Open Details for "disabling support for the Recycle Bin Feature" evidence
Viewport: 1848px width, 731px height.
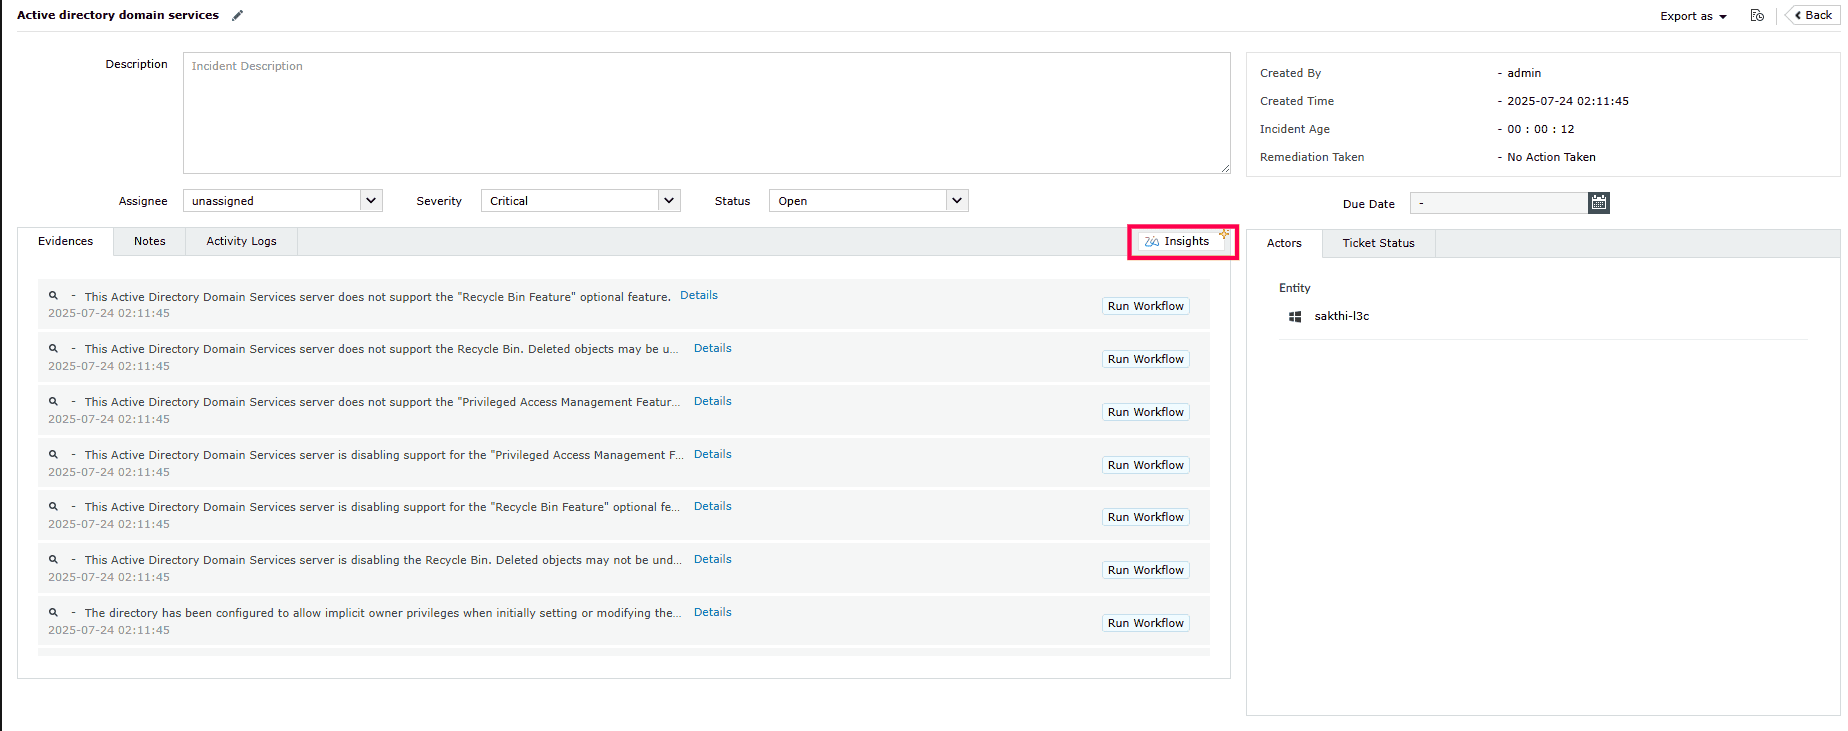713,506
